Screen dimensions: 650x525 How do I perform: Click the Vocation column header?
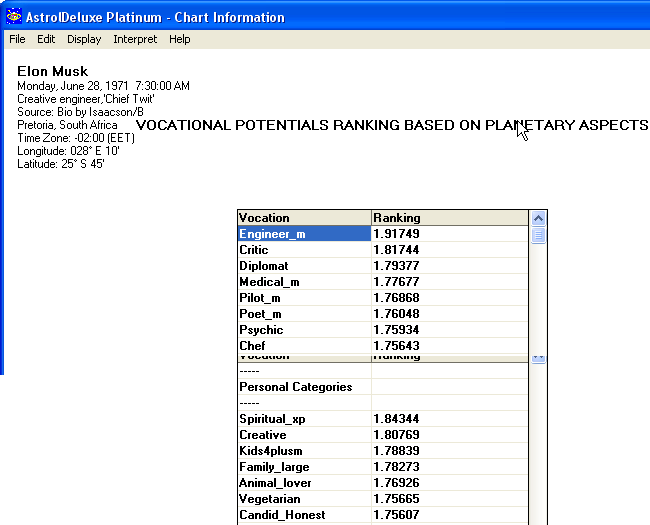coord(305,218)
